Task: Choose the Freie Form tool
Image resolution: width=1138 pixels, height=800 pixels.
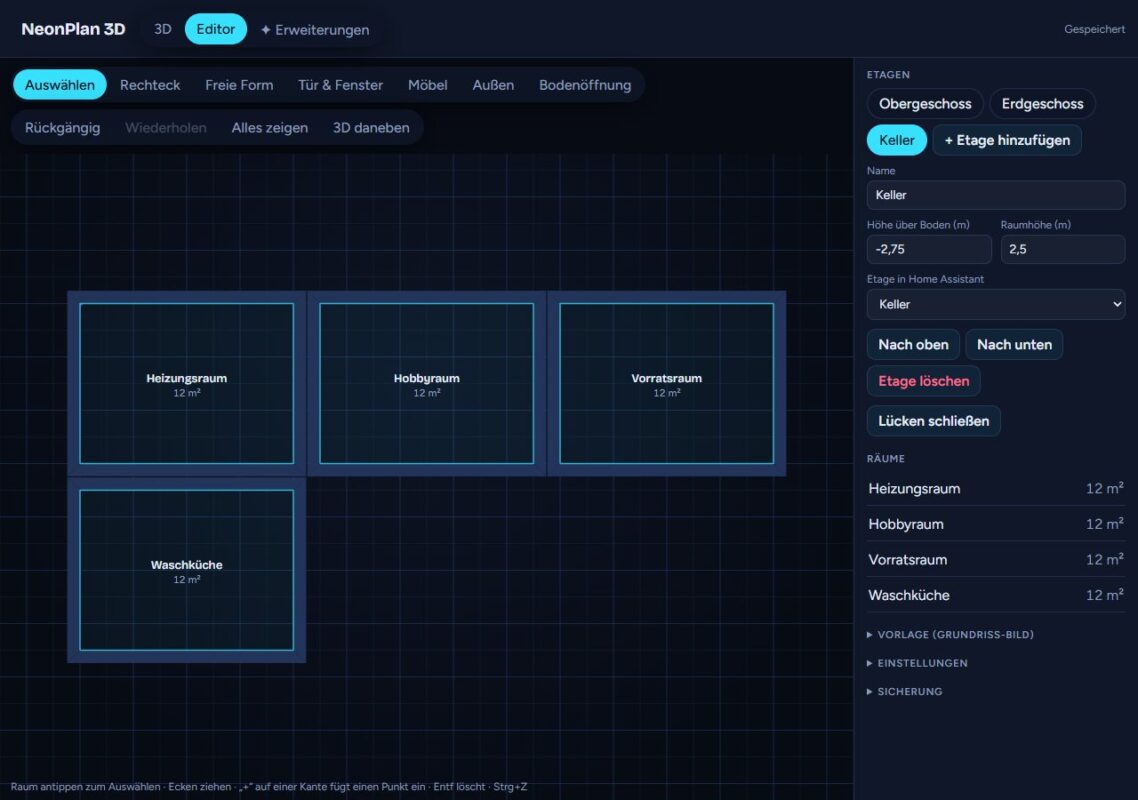Action: pos(239,85)
